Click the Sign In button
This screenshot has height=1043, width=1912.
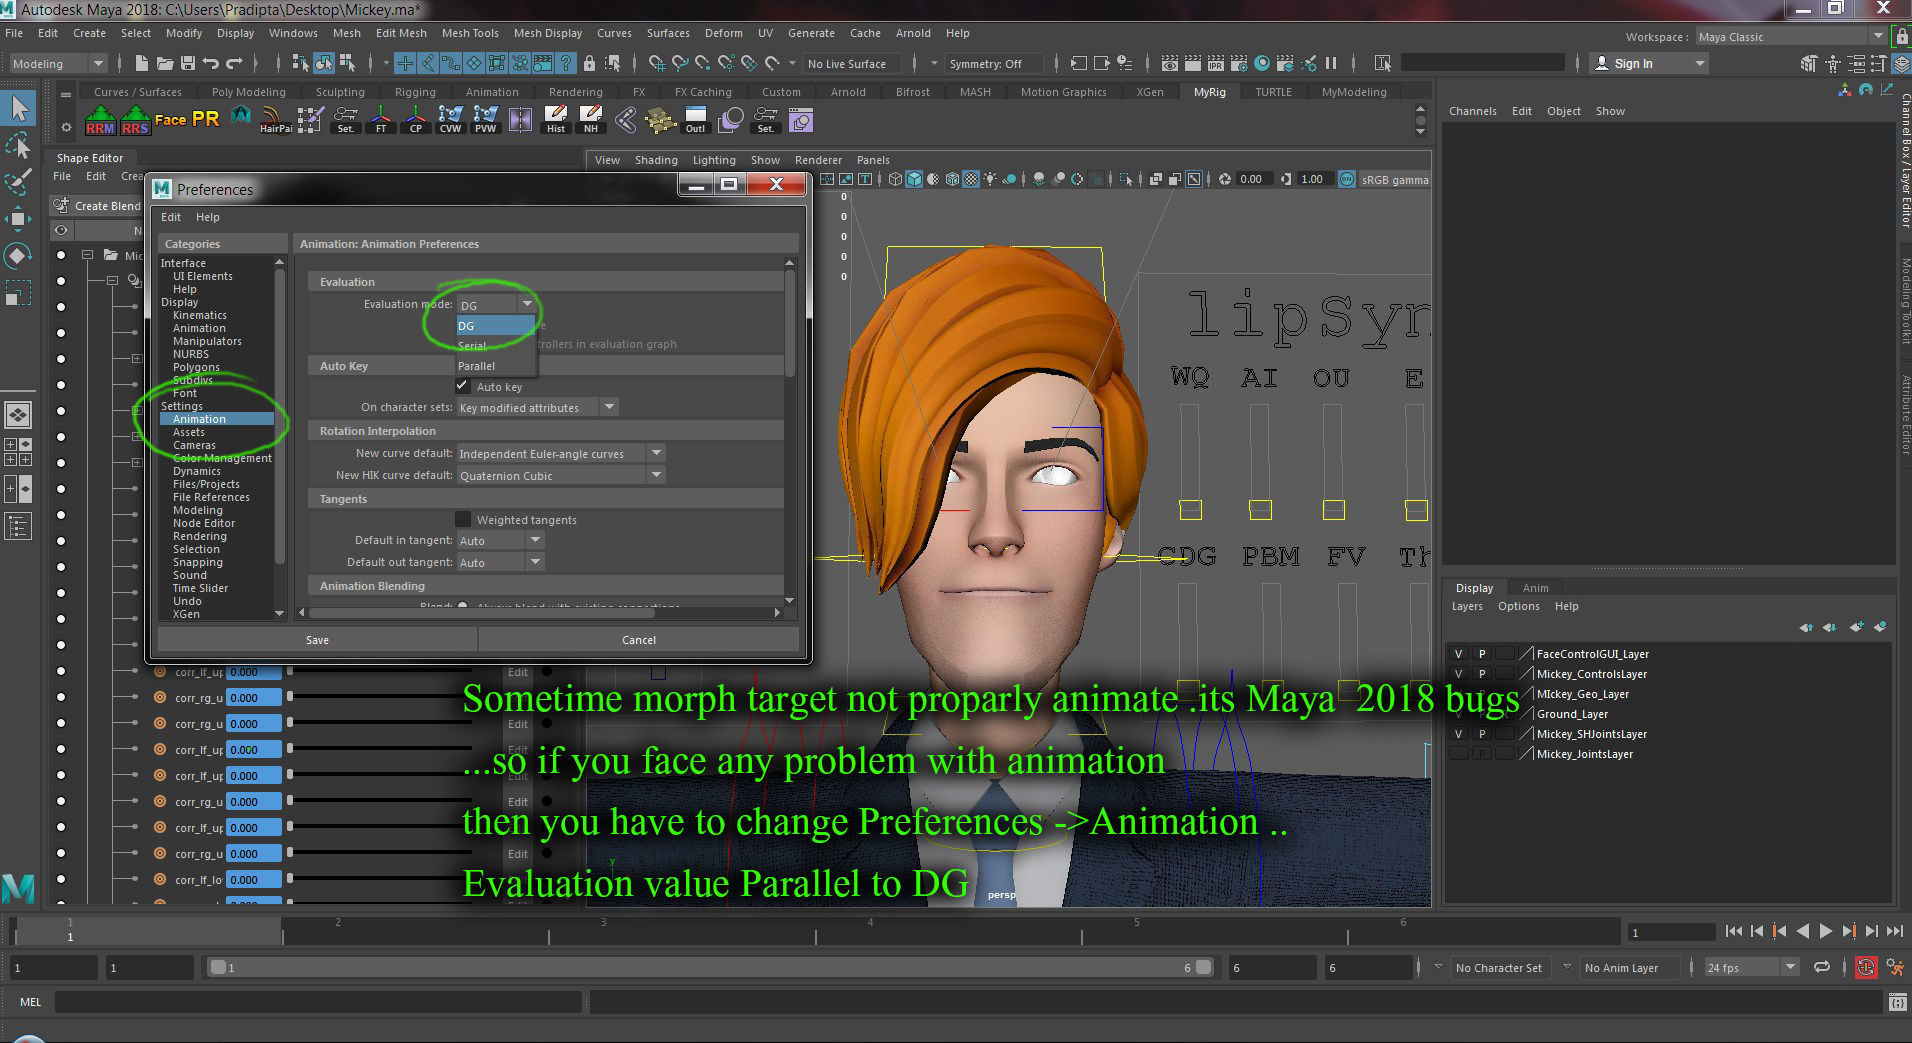coord(1648,64)
